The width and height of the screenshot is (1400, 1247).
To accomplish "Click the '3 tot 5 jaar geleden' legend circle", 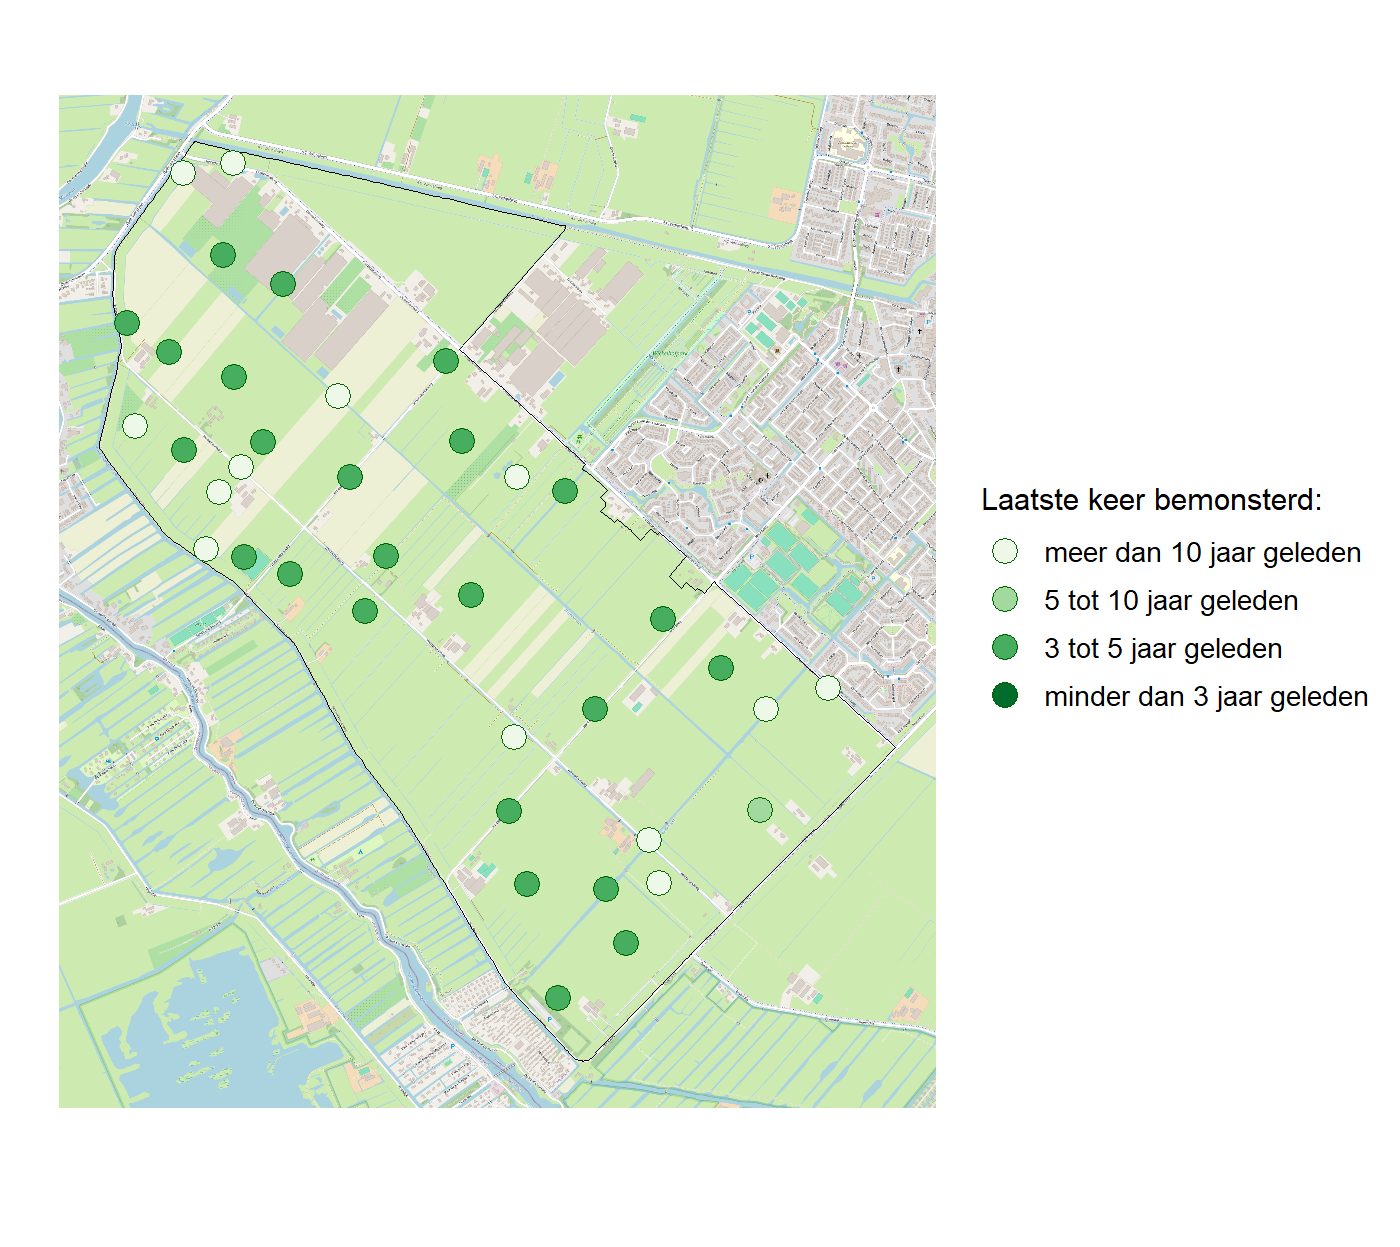I will [1005, 647].
